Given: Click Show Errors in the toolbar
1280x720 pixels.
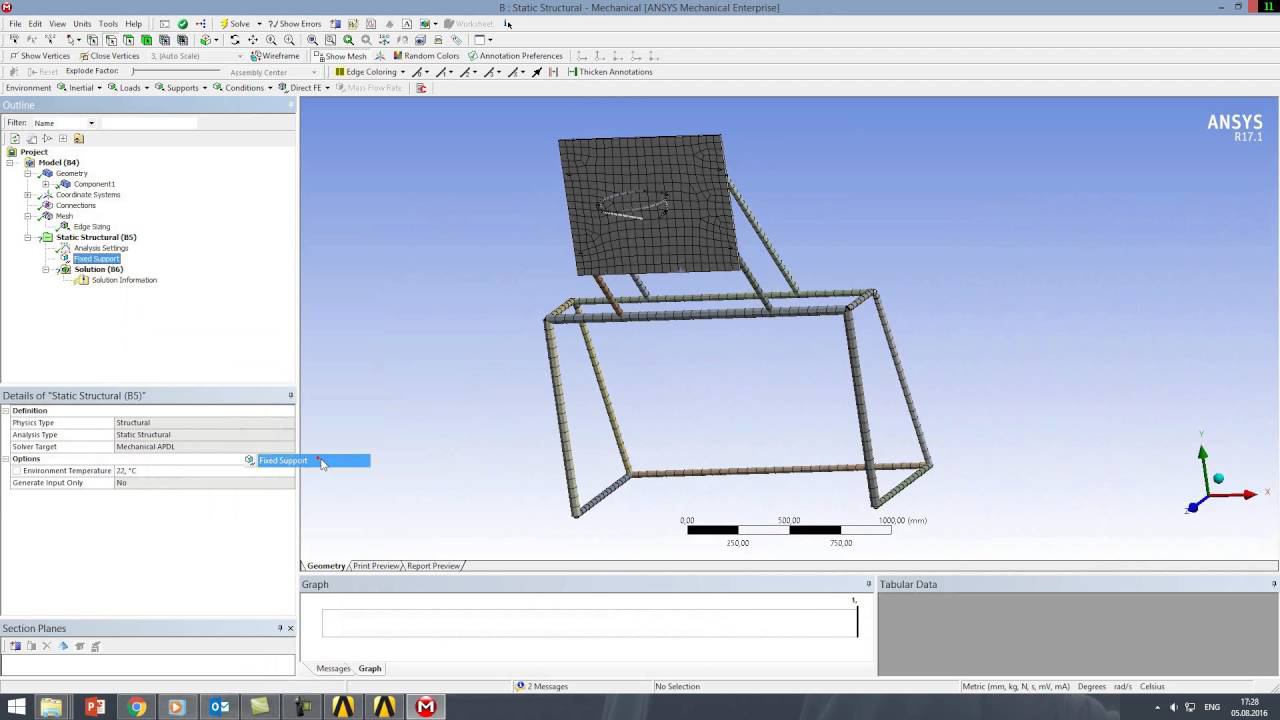Looking at the screenshot, I should pos(295,24).
